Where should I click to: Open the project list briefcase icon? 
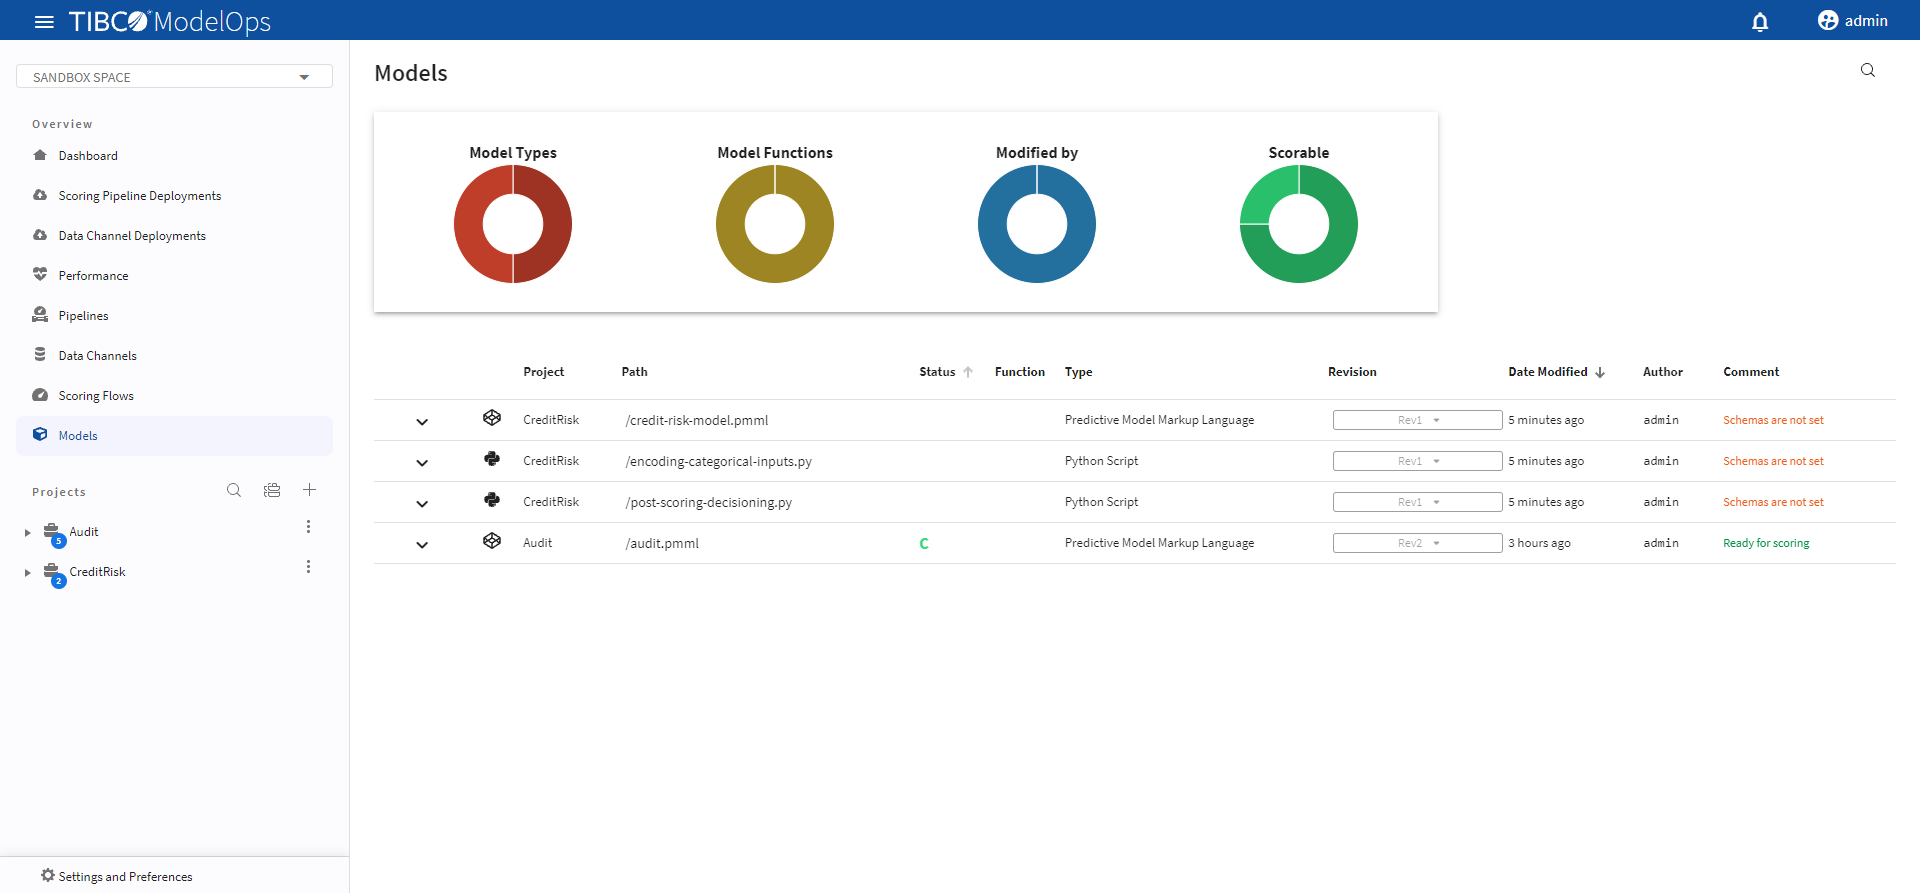tap(272, 490)
